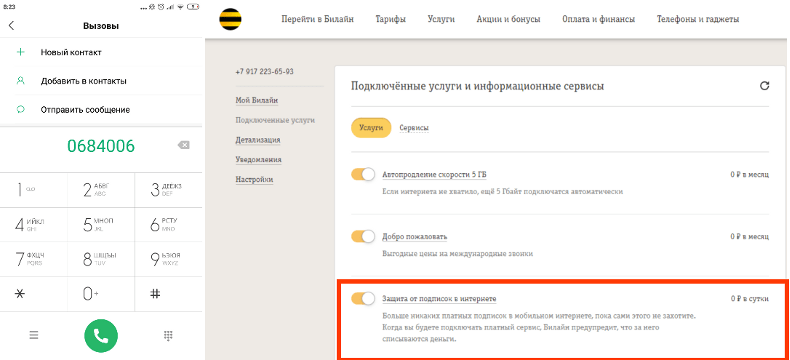790x360 pixels.
Task: Tap the person icon for Добавить в контакты
Action: click(x=21, y=81)
